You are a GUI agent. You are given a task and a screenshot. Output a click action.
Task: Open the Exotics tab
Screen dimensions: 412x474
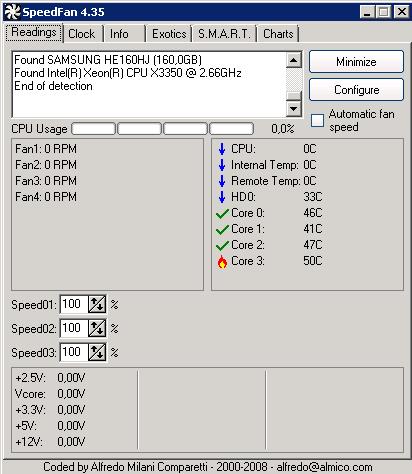pos(169,34)
